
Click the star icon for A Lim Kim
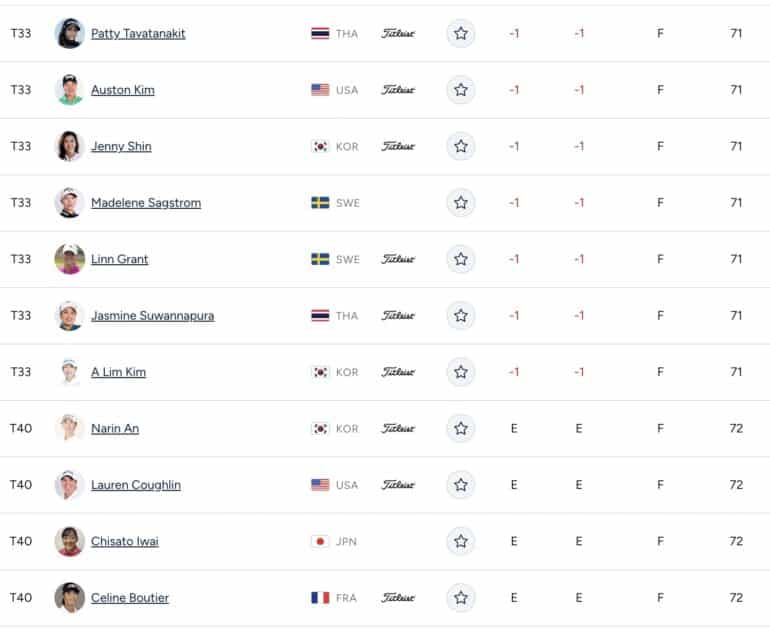[x=461, y=372]
